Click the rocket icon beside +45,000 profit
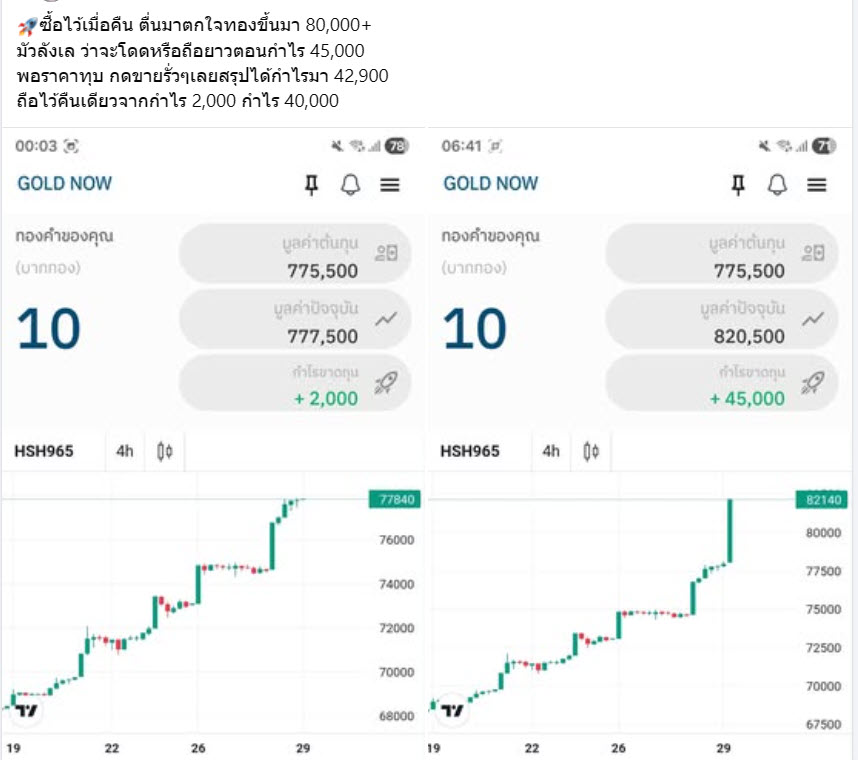The image size is (858, 760). tap(813, 382)
